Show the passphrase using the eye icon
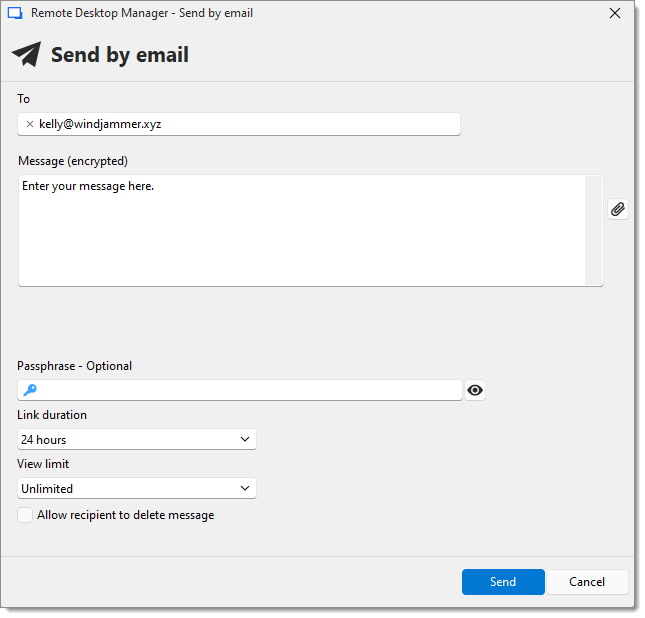 475,390
